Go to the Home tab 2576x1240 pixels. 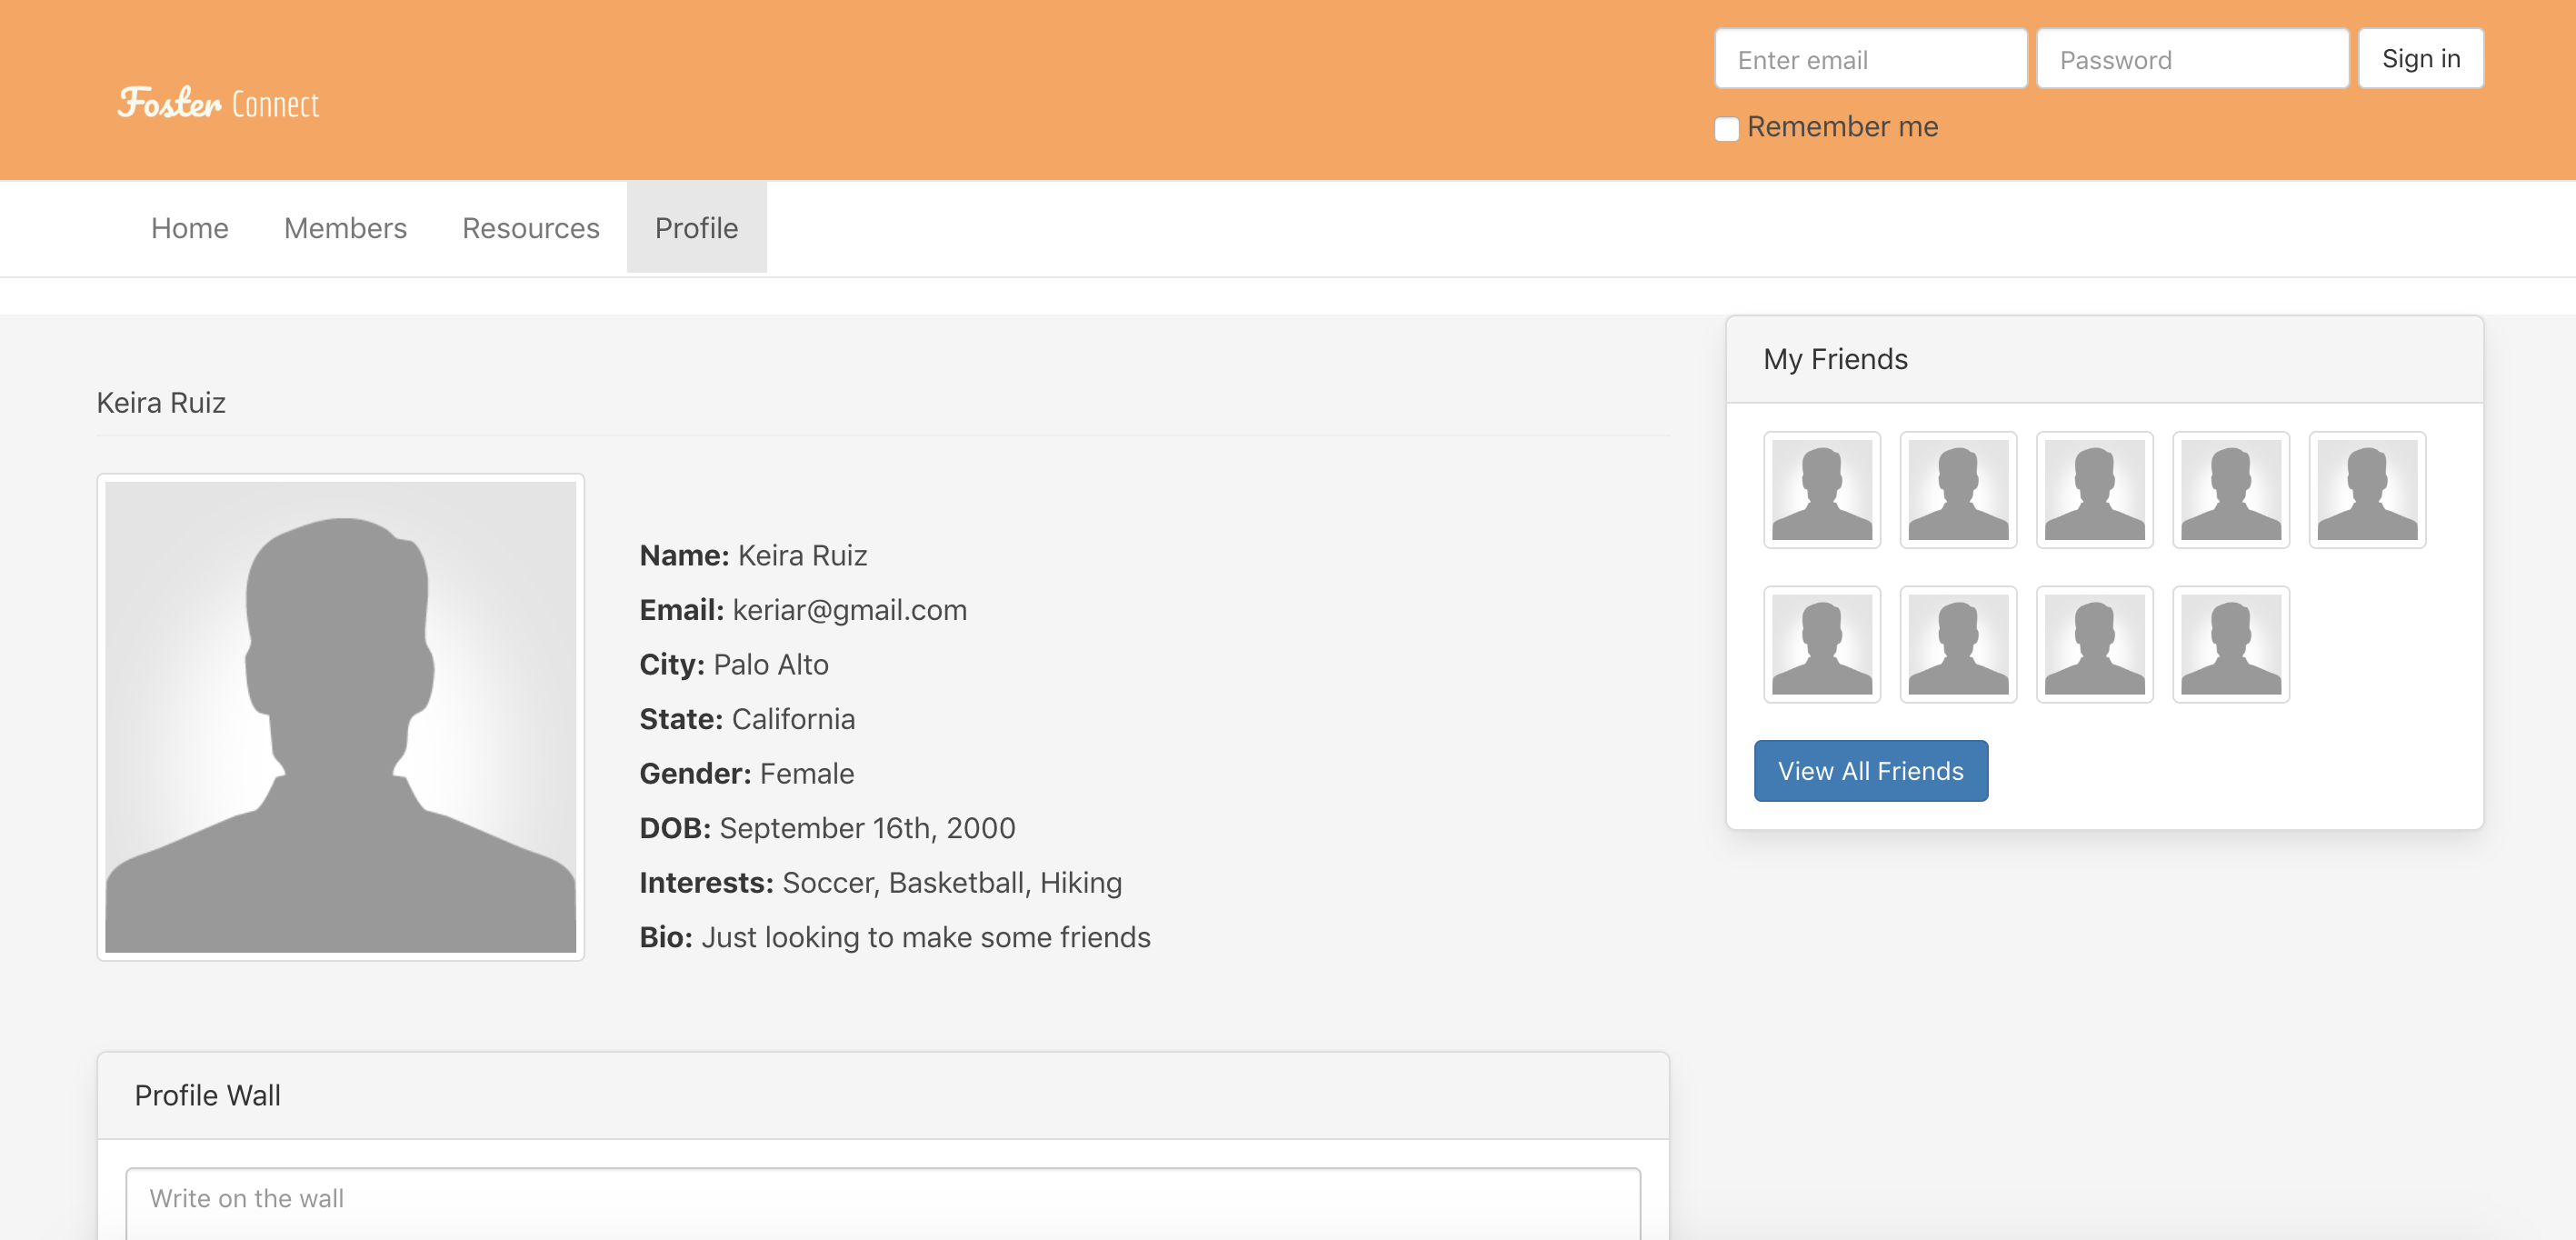point(190,228)
